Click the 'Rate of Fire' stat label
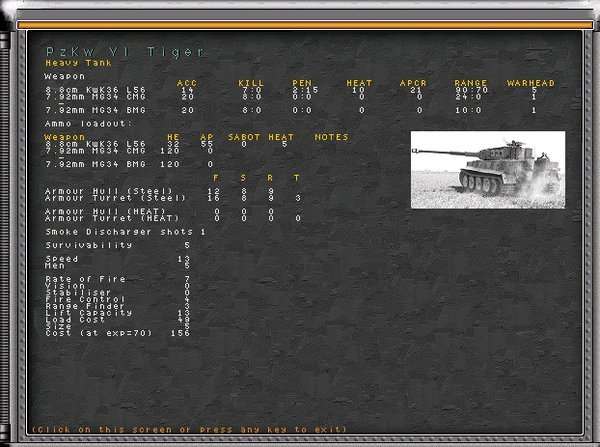 click(85, 279)
